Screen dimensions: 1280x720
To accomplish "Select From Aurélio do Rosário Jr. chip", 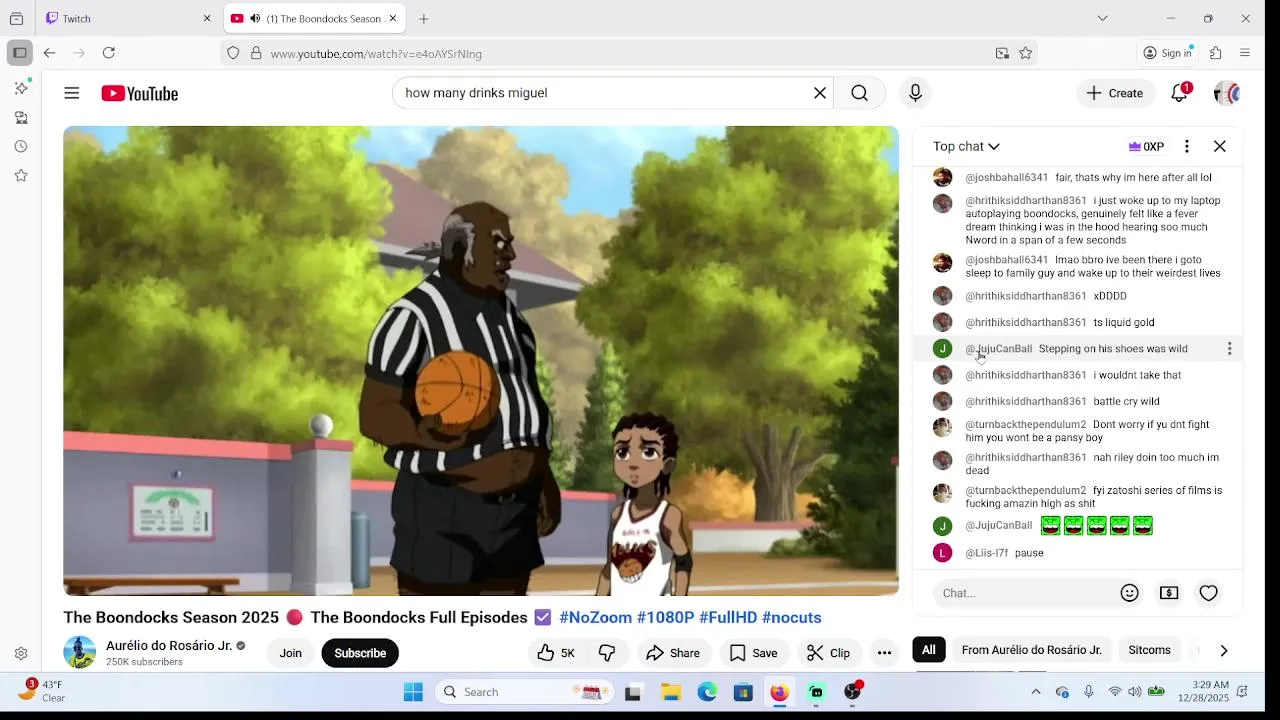I will tap(1031, 650).
